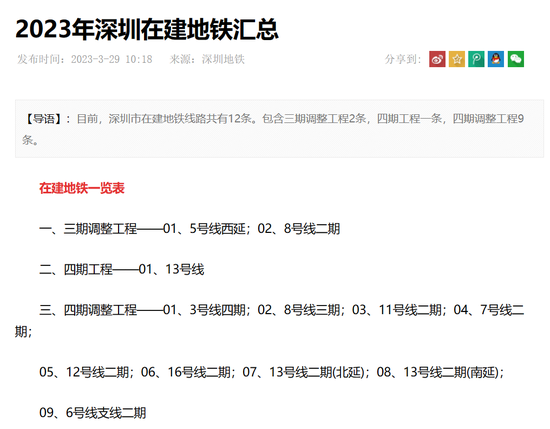Click the line 09、6号线支线二期
This screenshot has width=550, height=429.
click(x=93, y=413)
